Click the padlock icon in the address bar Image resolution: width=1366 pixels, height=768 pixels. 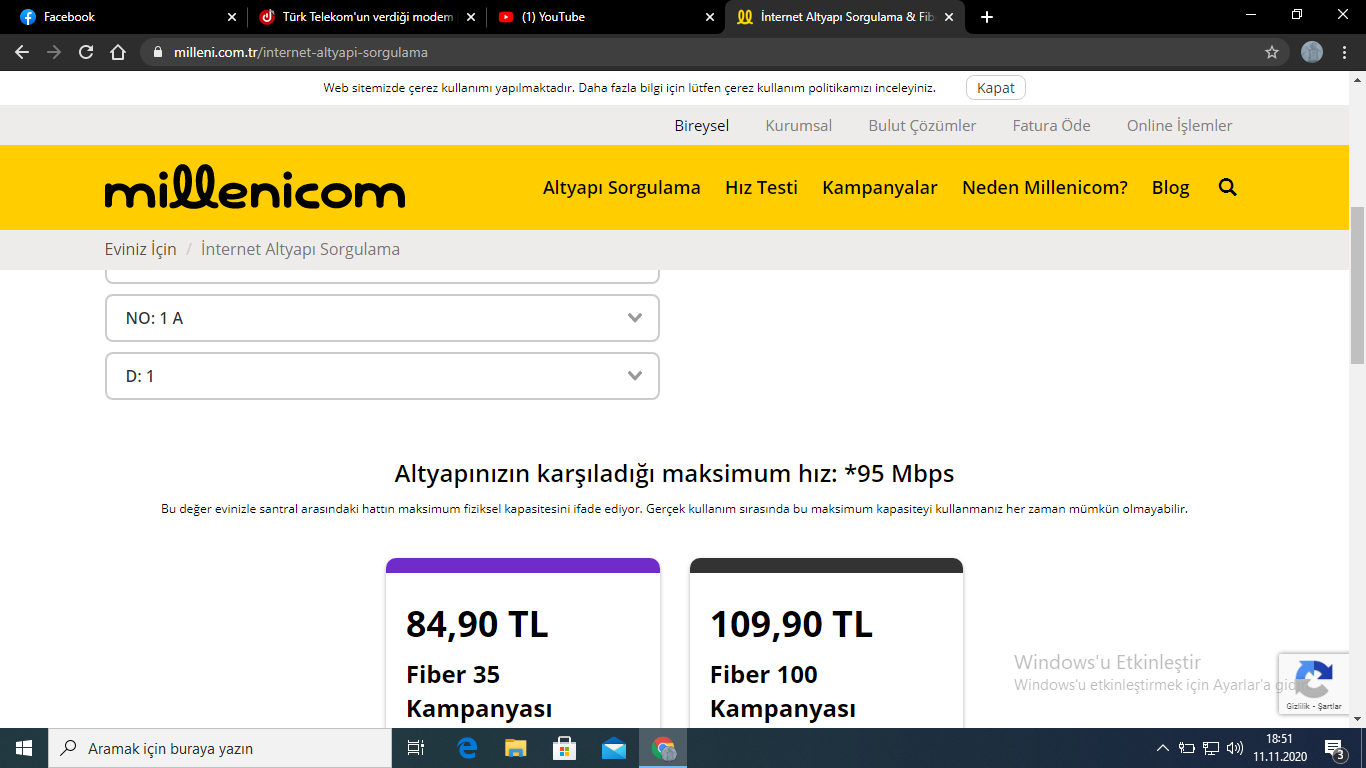coord(158,52)
